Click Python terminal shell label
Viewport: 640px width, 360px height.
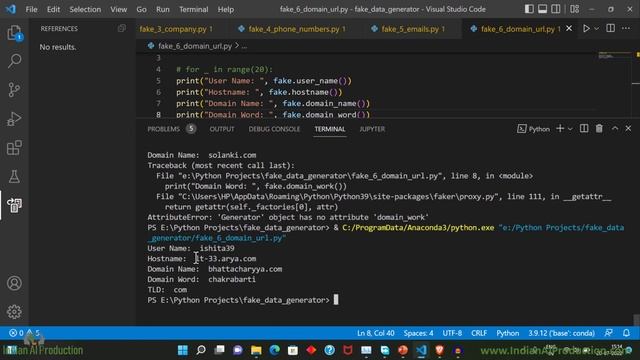point(534,129)
